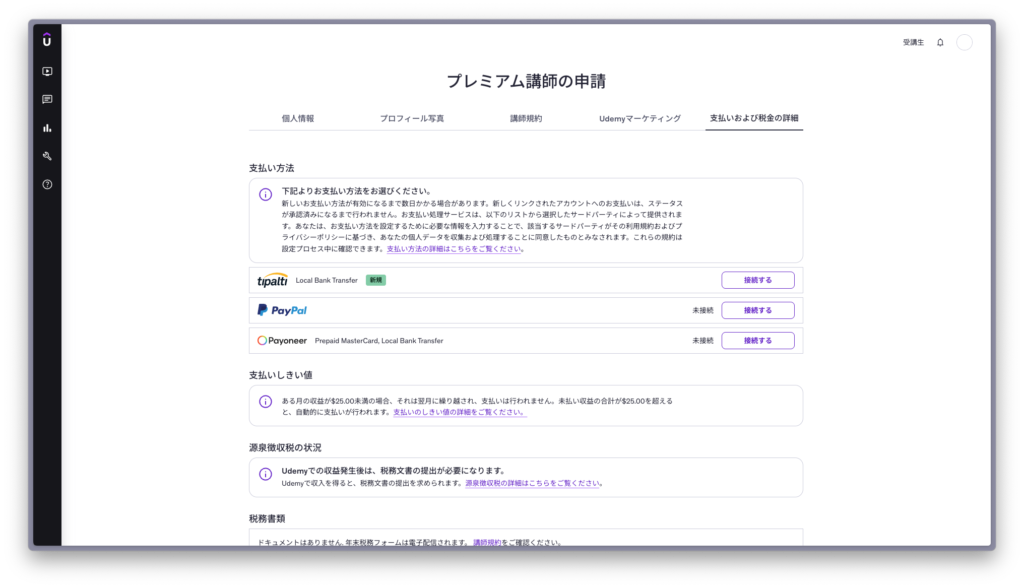Image resolution: width=1024 pixels, height=588 pixels.
Task: Switch to the 個人情報 tab
Action: coord(297,118)
